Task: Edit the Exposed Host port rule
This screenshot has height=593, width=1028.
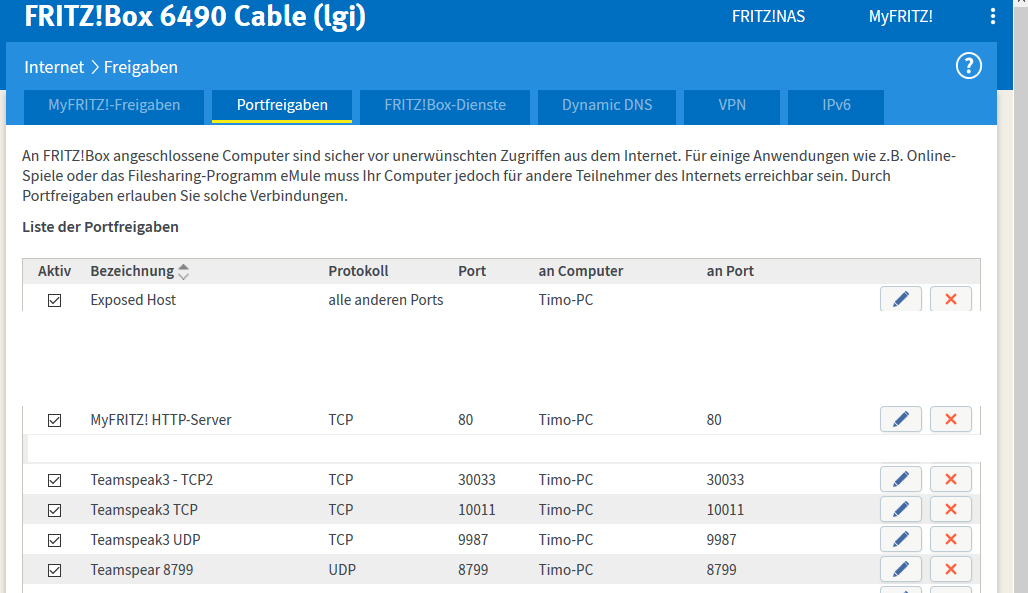Action: tap(900, 299)
